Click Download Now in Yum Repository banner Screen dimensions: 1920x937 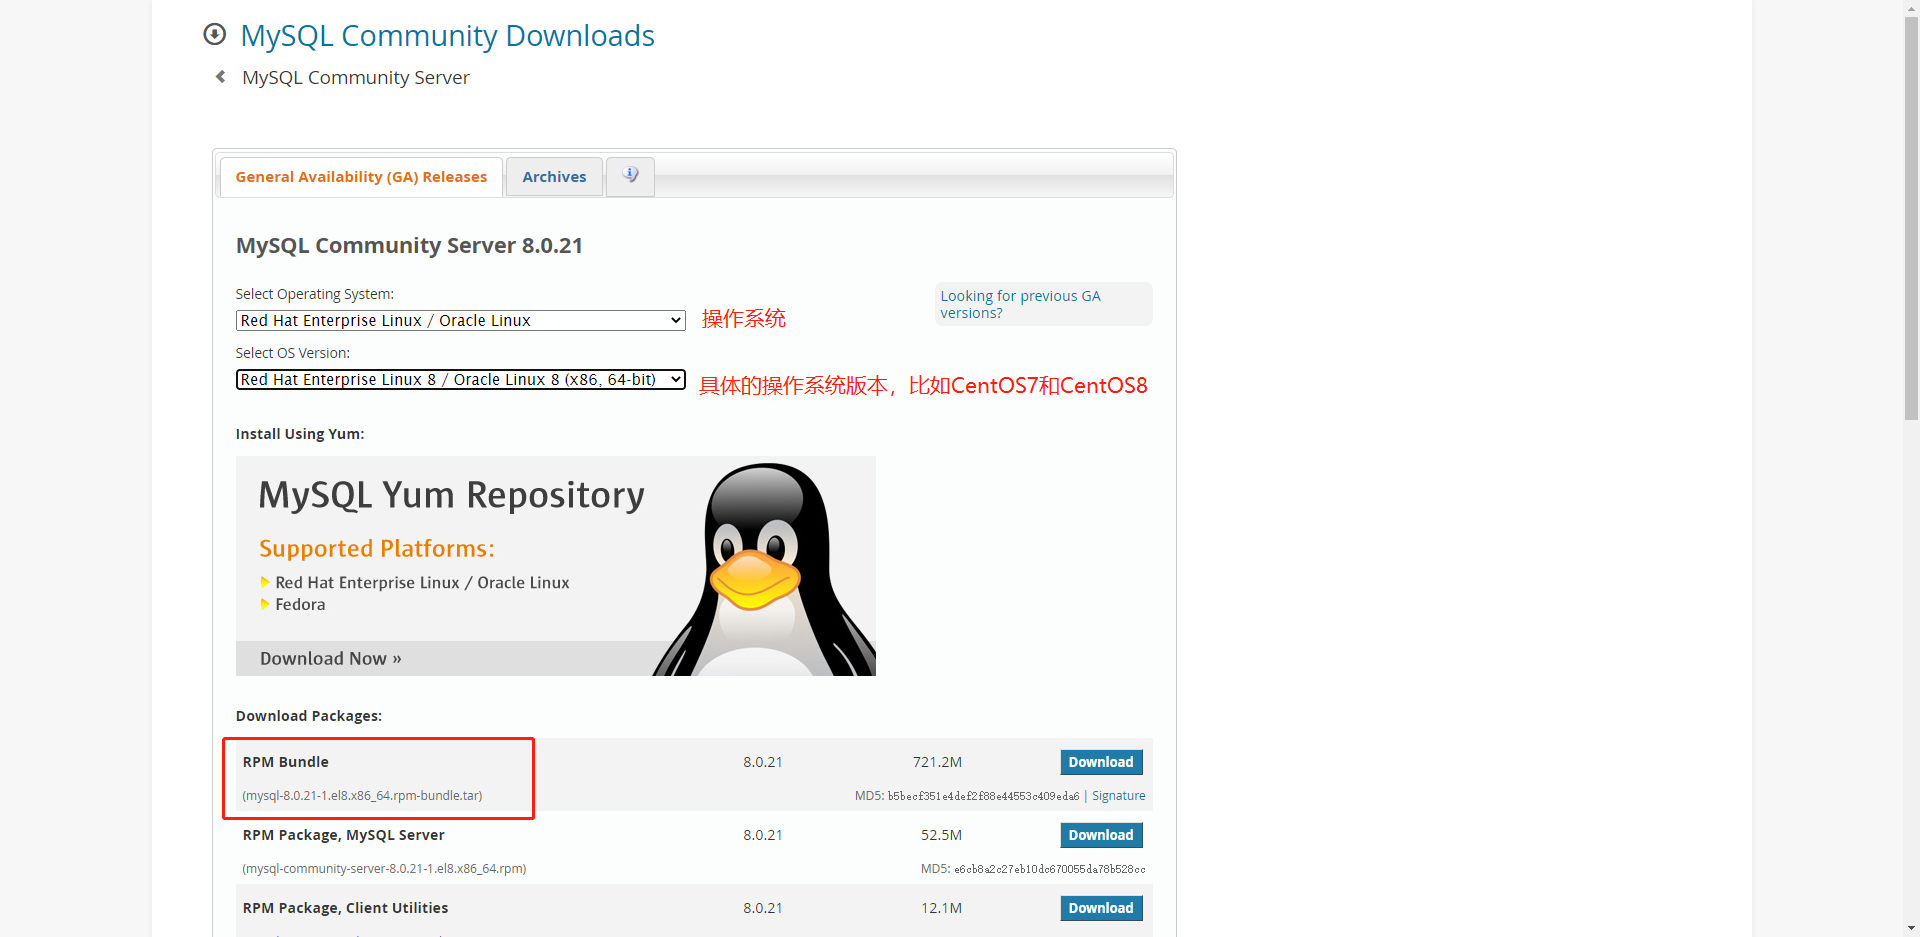[331, 659]
